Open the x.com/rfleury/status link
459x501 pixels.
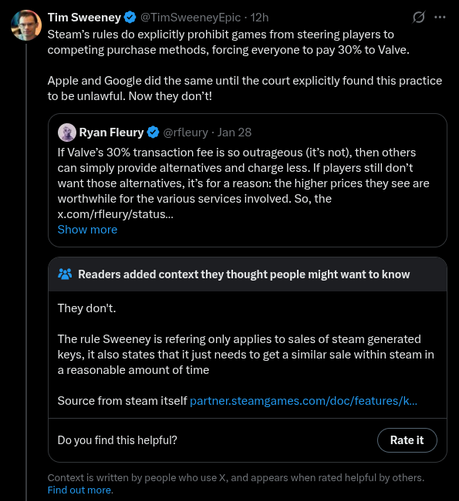pos(115,214)
